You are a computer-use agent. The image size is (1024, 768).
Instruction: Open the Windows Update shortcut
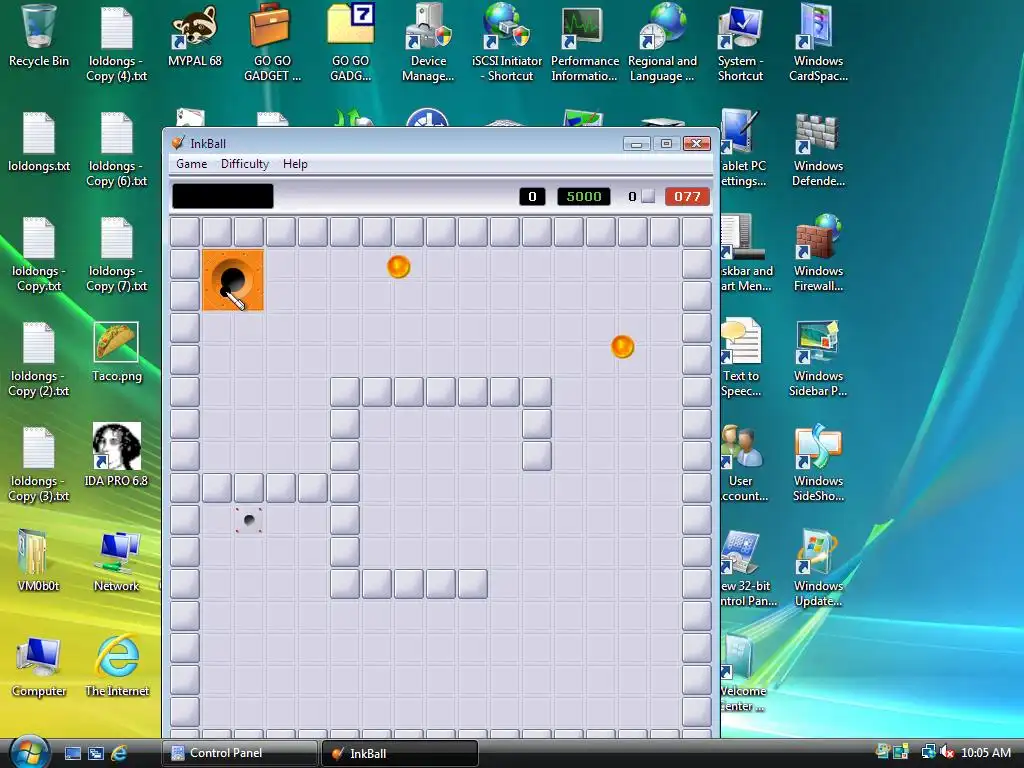[818, 568]
